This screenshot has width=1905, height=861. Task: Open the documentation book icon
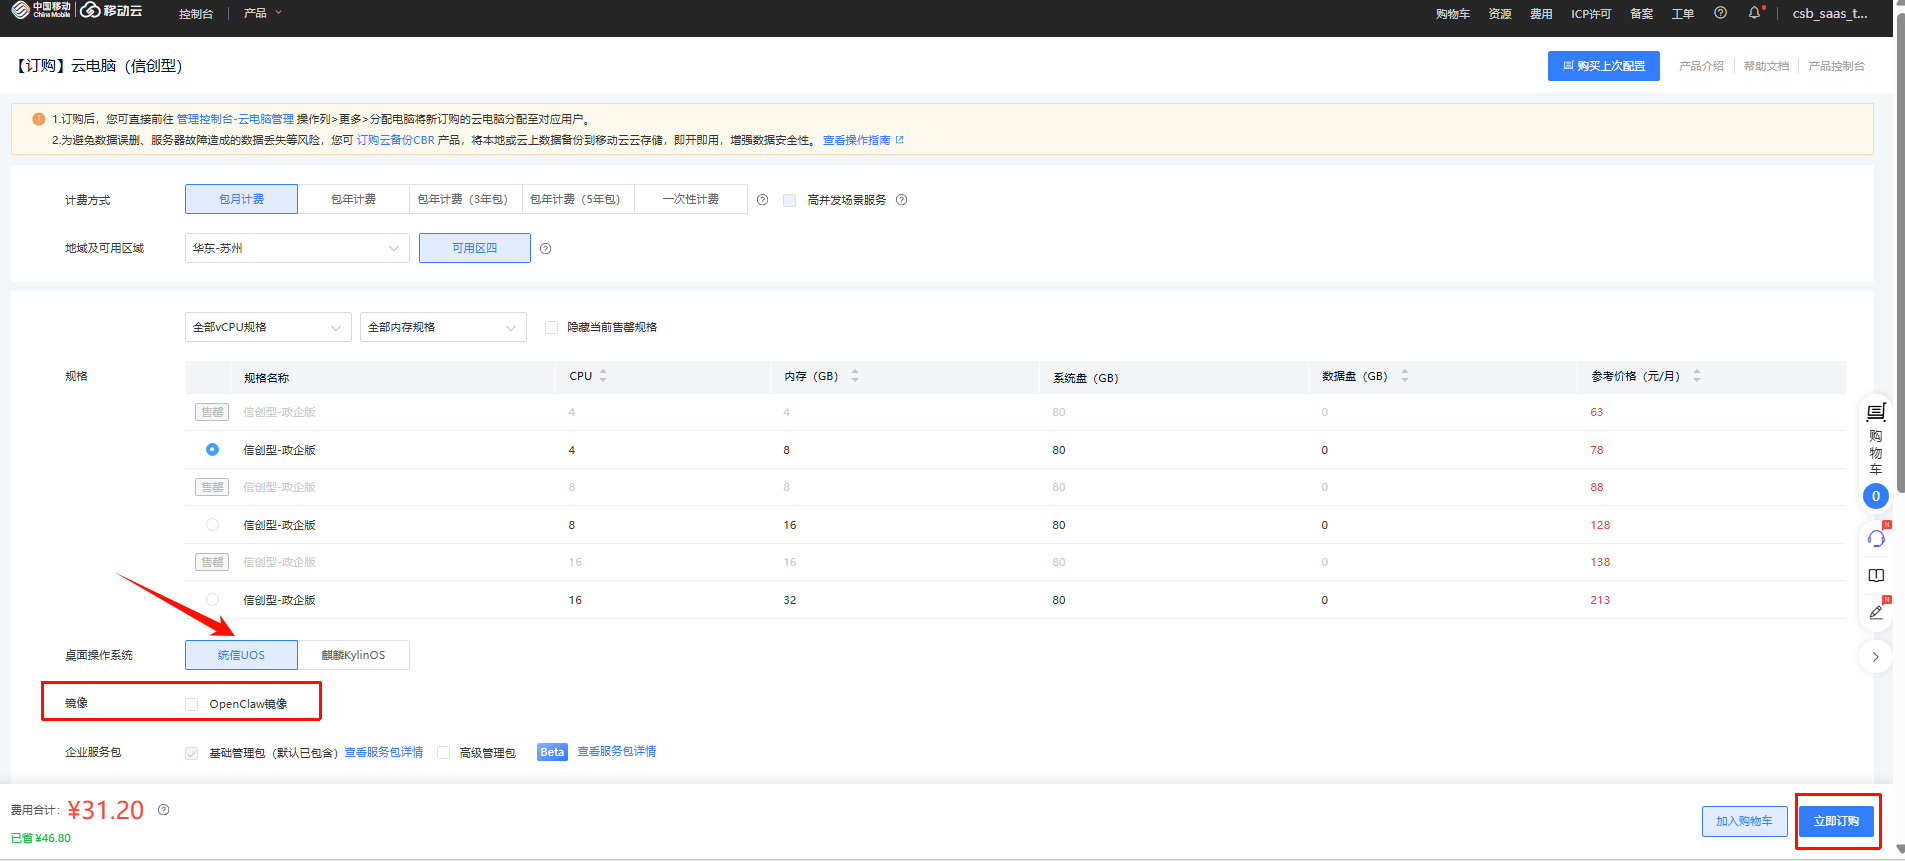[x=1876, y=576]
